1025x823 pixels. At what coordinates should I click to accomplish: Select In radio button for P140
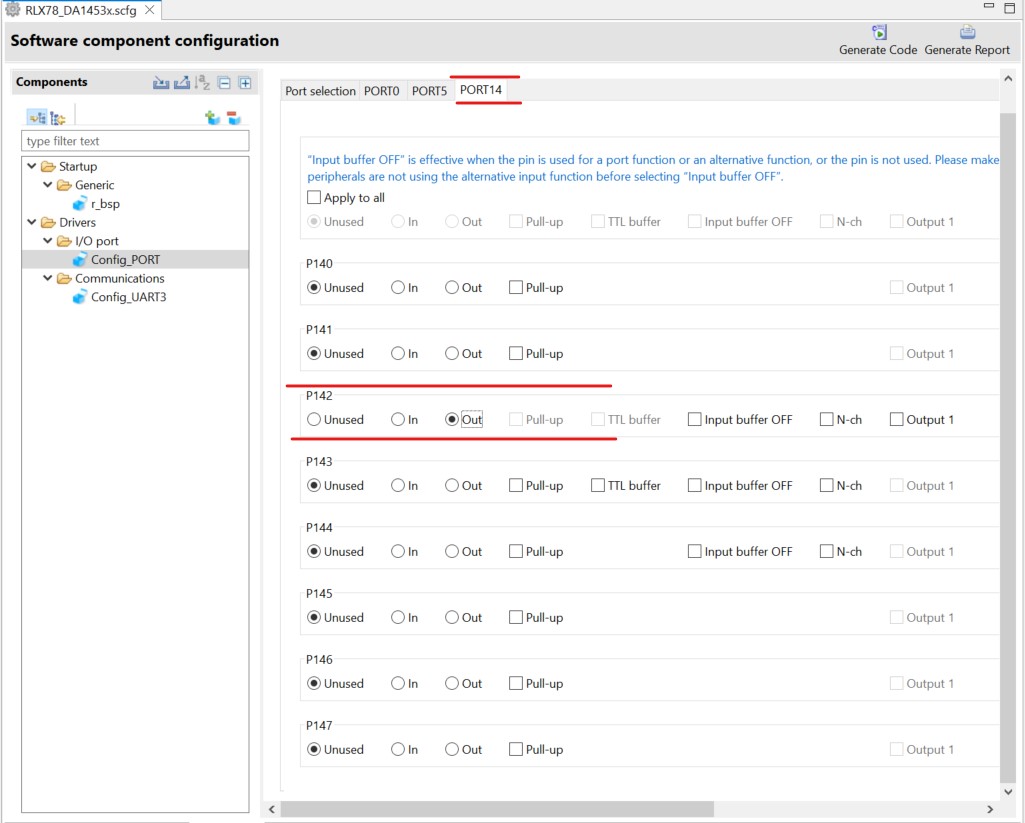pos(397,288)
